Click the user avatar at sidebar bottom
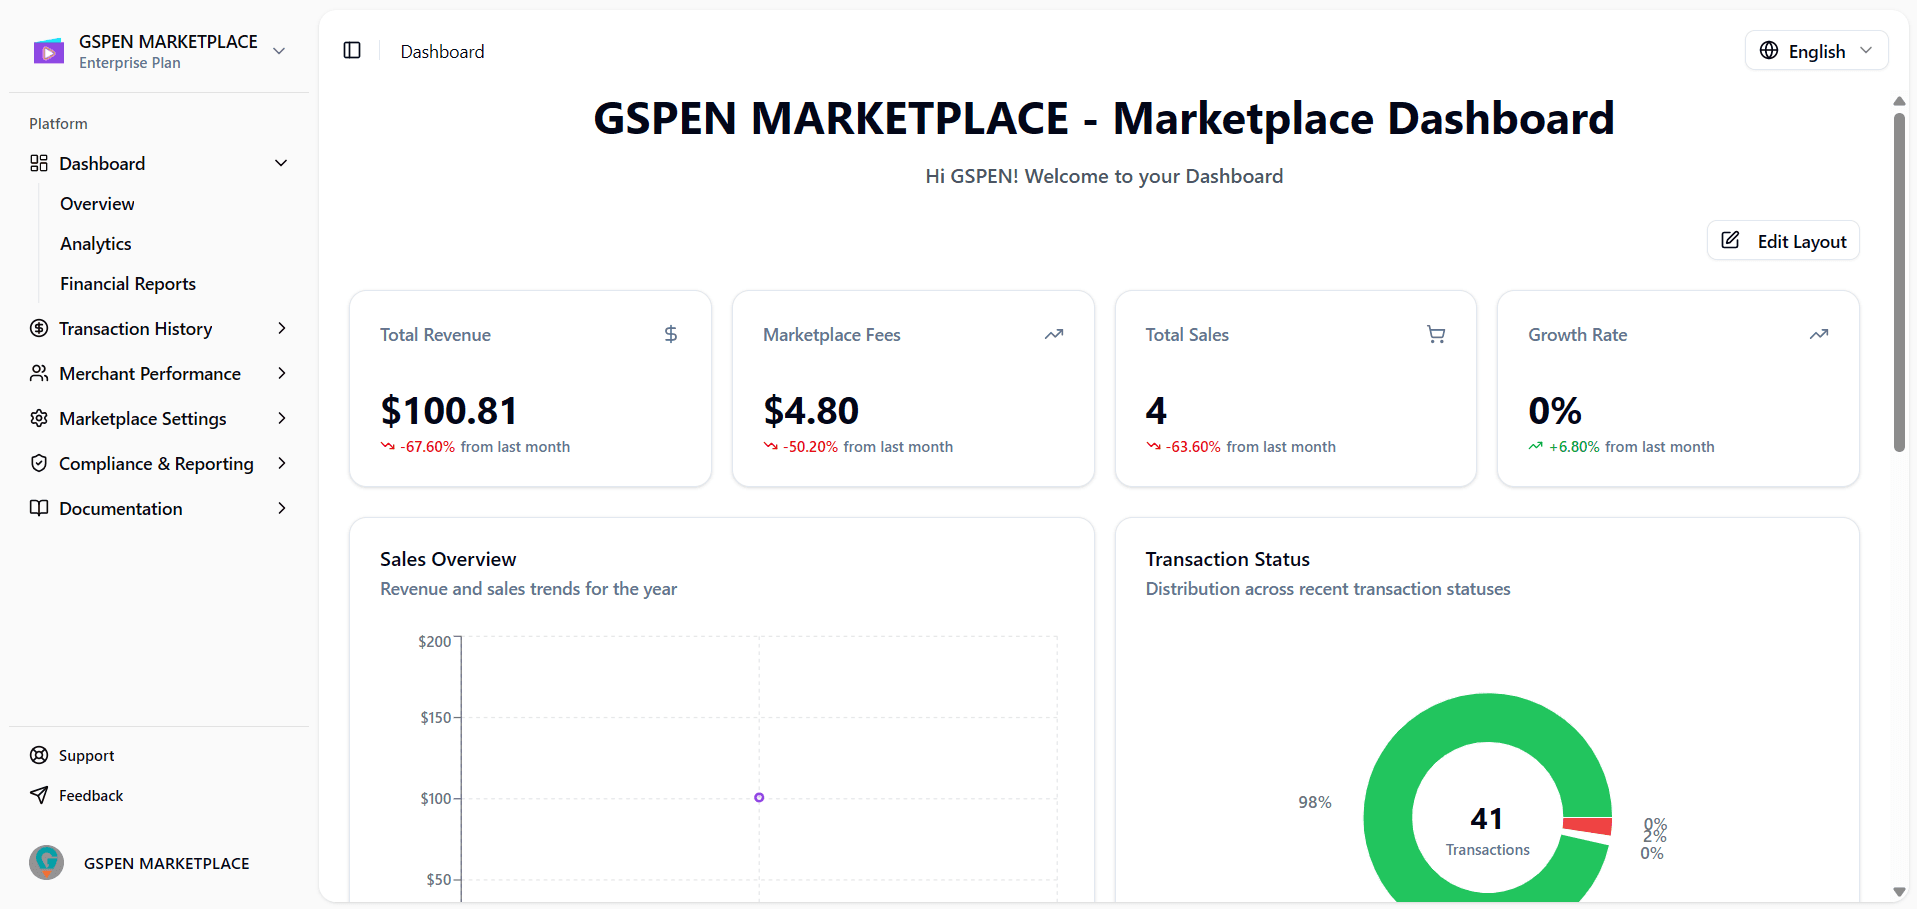The image size is (1917, 909). 46,862
